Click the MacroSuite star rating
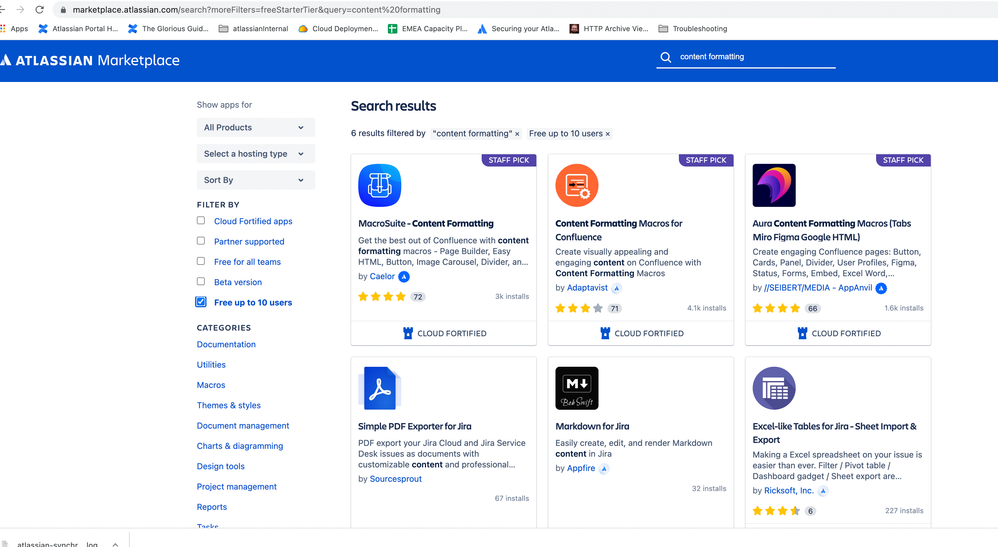 click(x=382, y=297)
